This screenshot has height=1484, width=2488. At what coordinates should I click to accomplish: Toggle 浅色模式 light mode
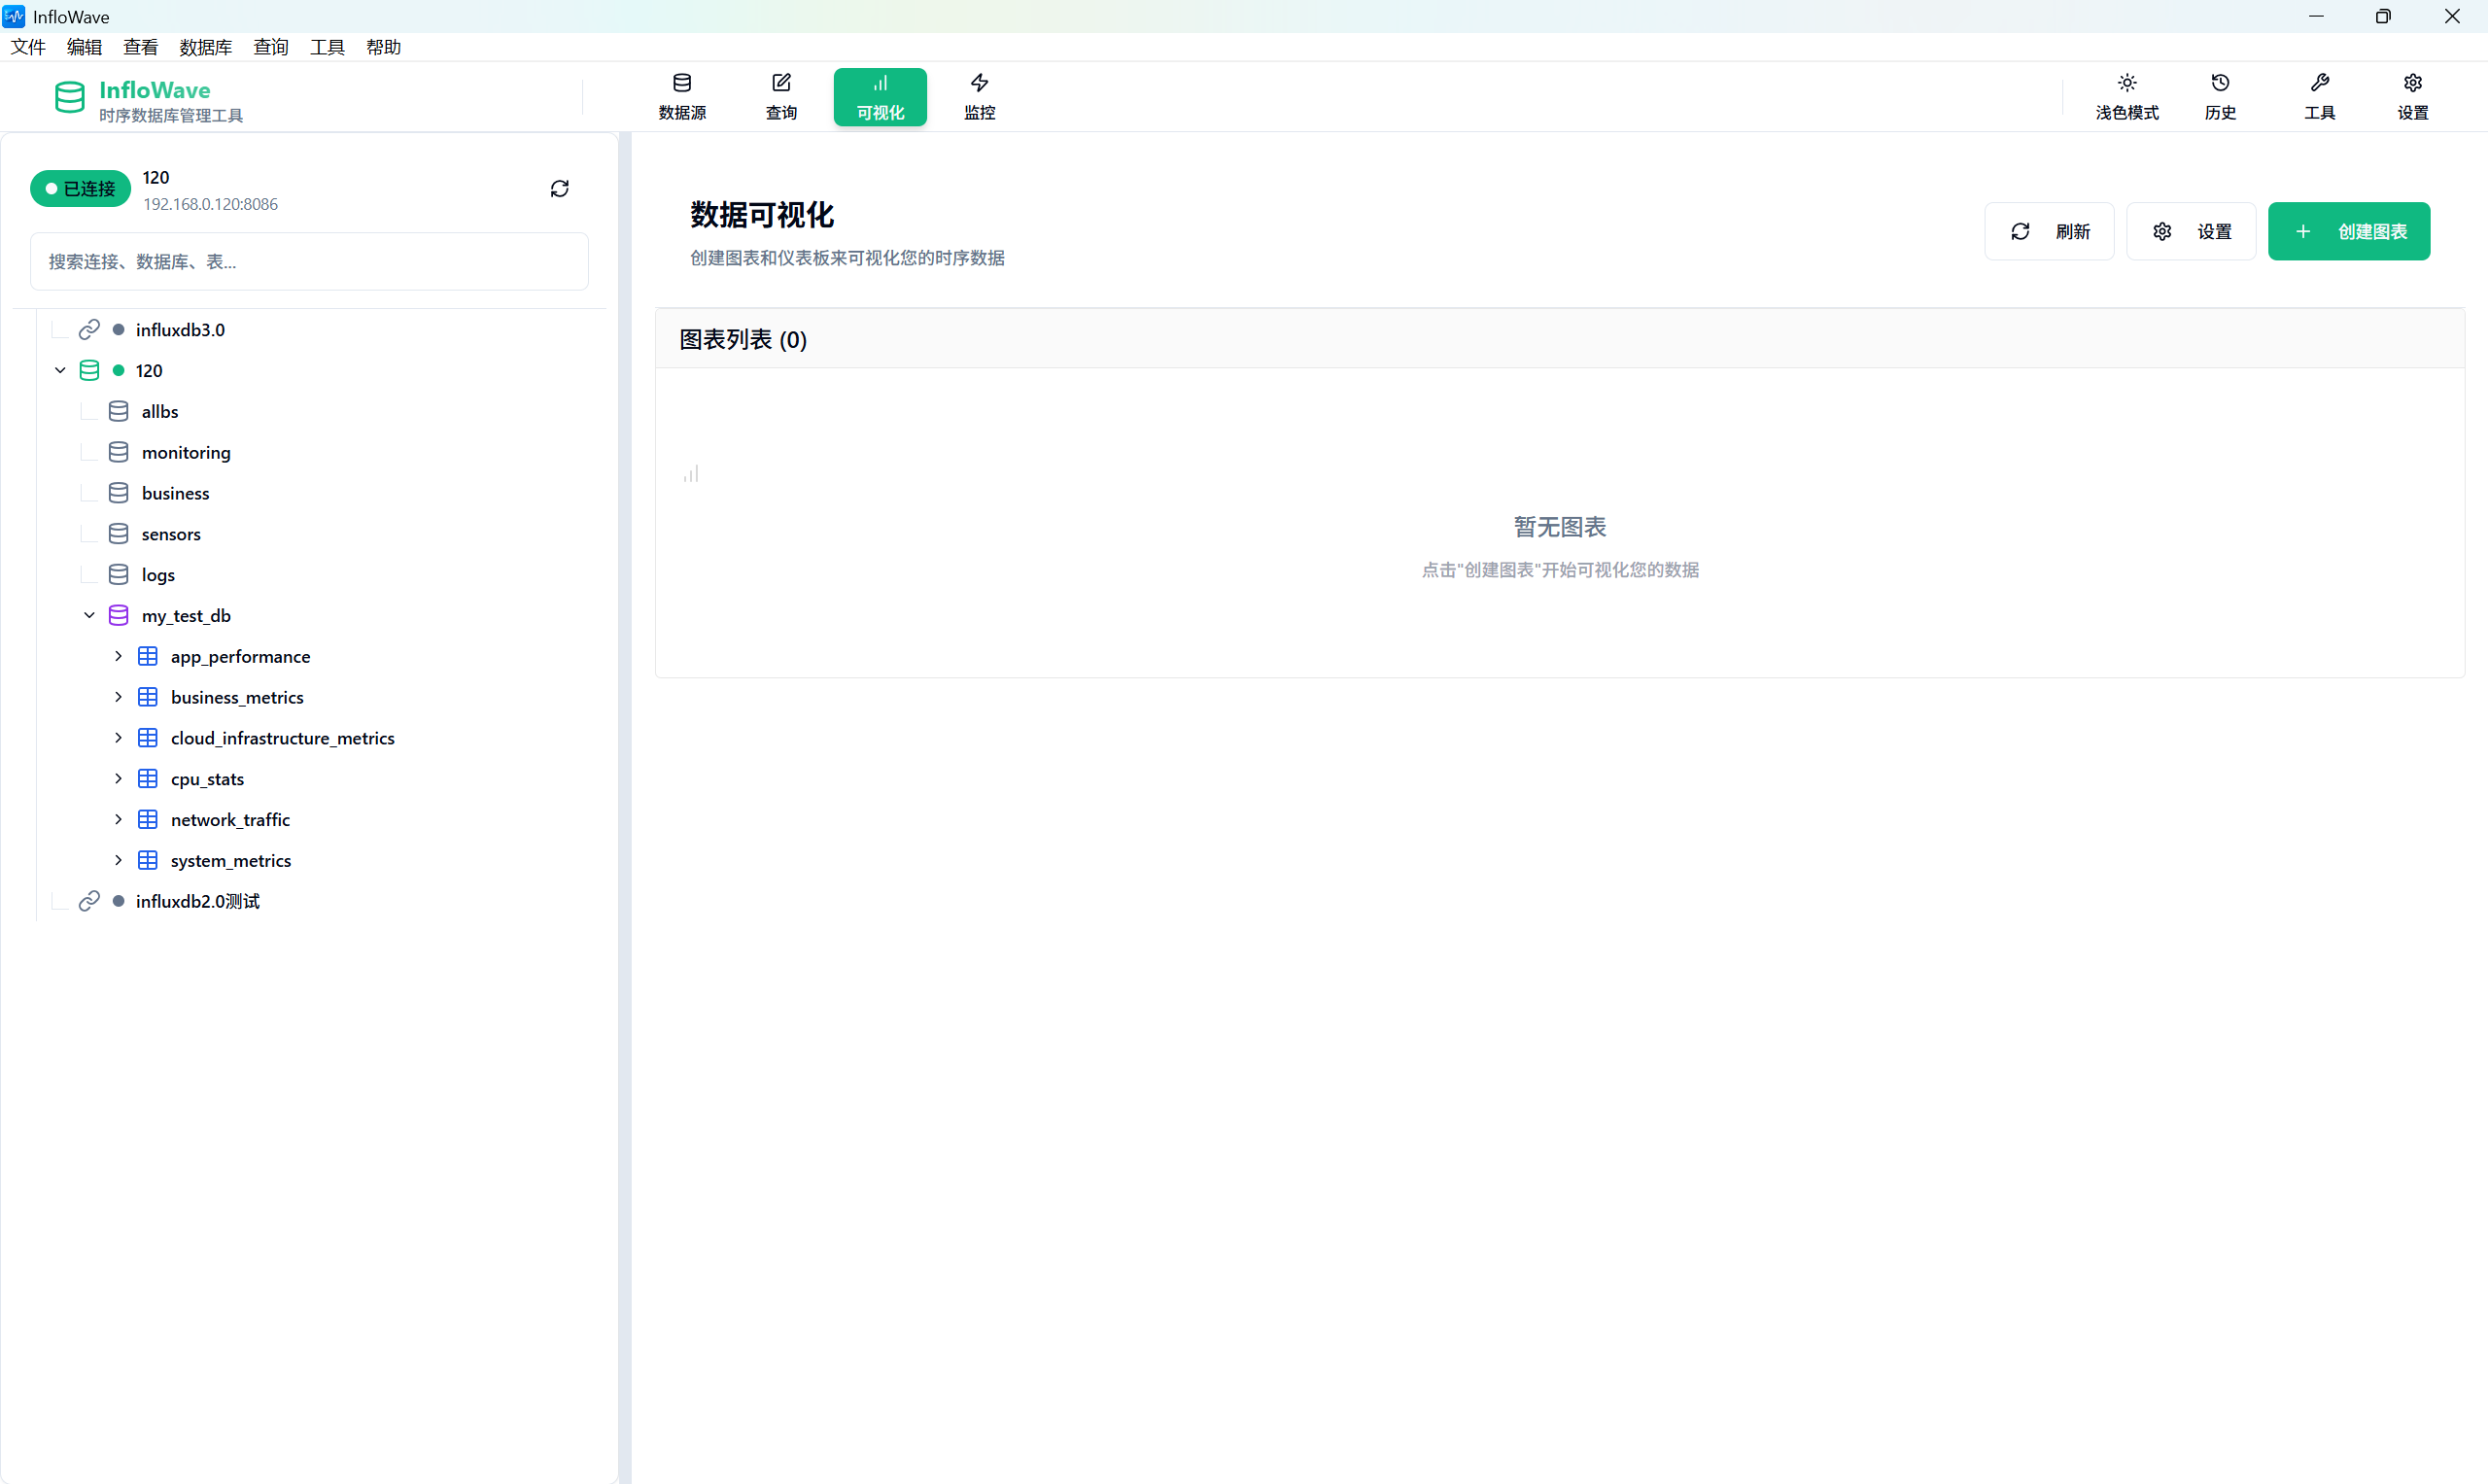2127,97
